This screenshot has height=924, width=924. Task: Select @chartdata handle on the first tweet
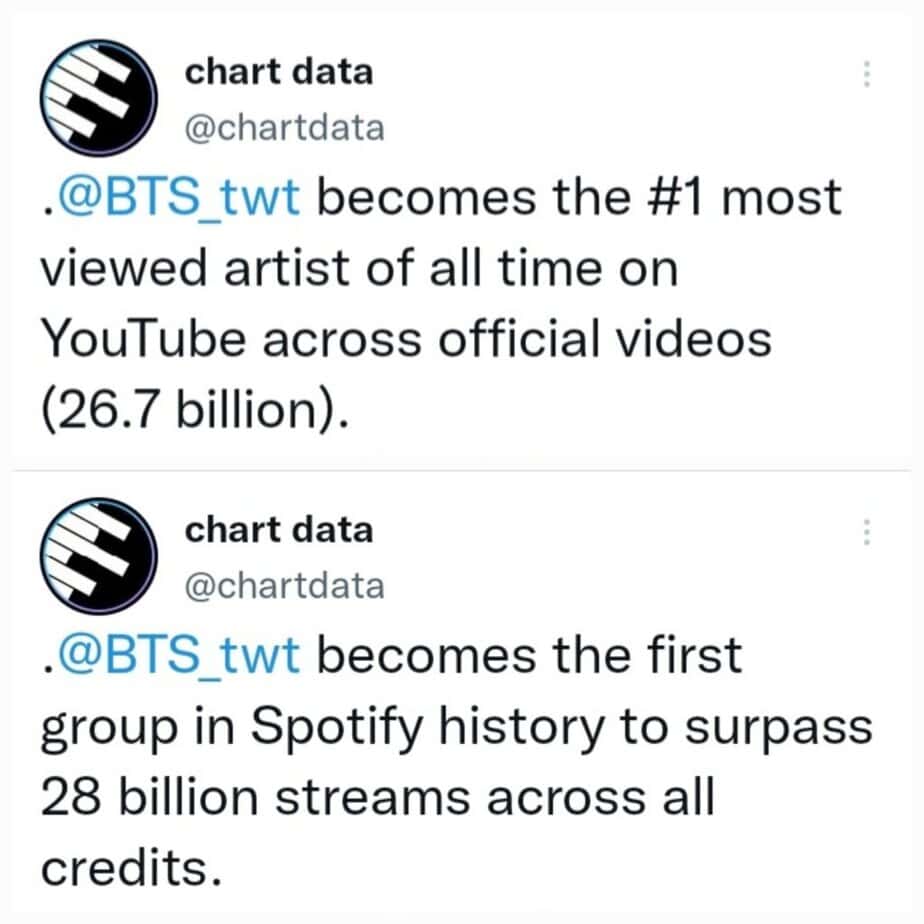point(285,129)
